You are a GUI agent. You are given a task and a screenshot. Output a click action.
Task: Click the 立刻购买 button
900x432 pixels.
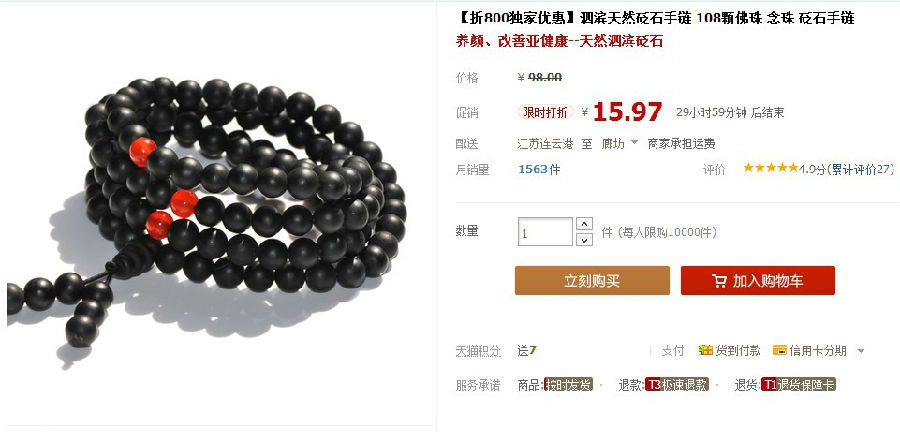pyautogui.click(x=592, y=281)
